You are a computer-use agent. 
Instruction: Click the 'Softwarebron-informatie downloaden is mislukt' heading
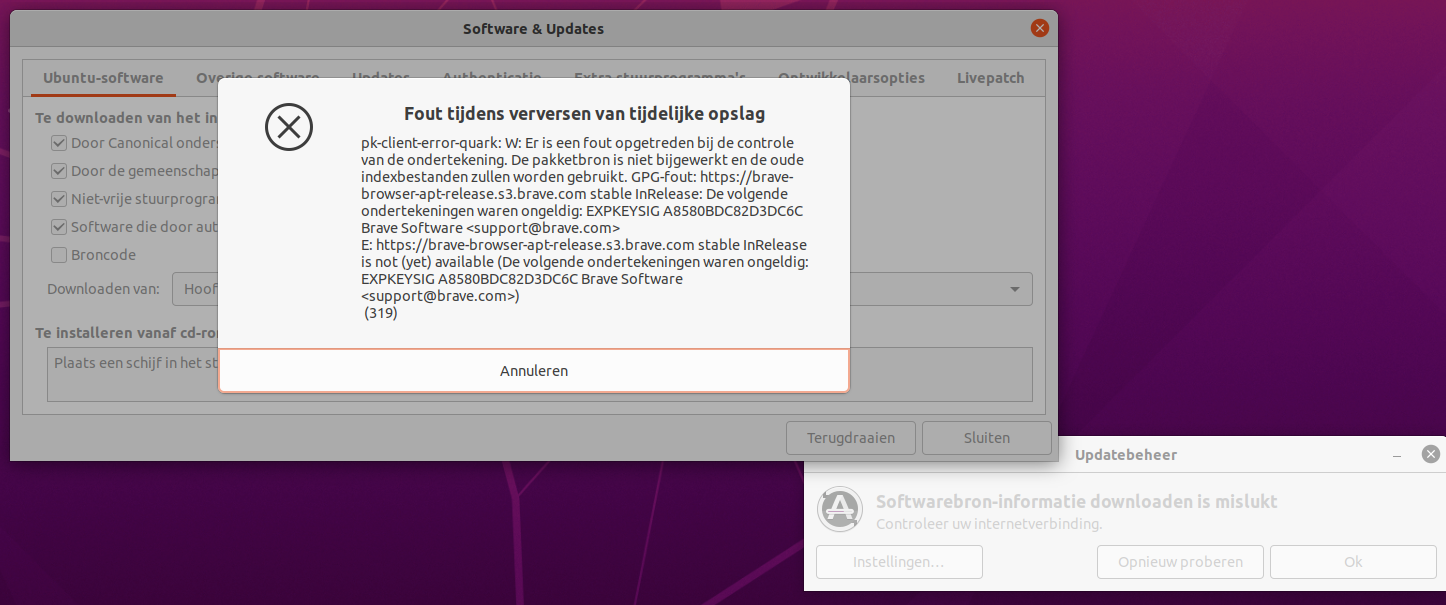point(1077,502)
